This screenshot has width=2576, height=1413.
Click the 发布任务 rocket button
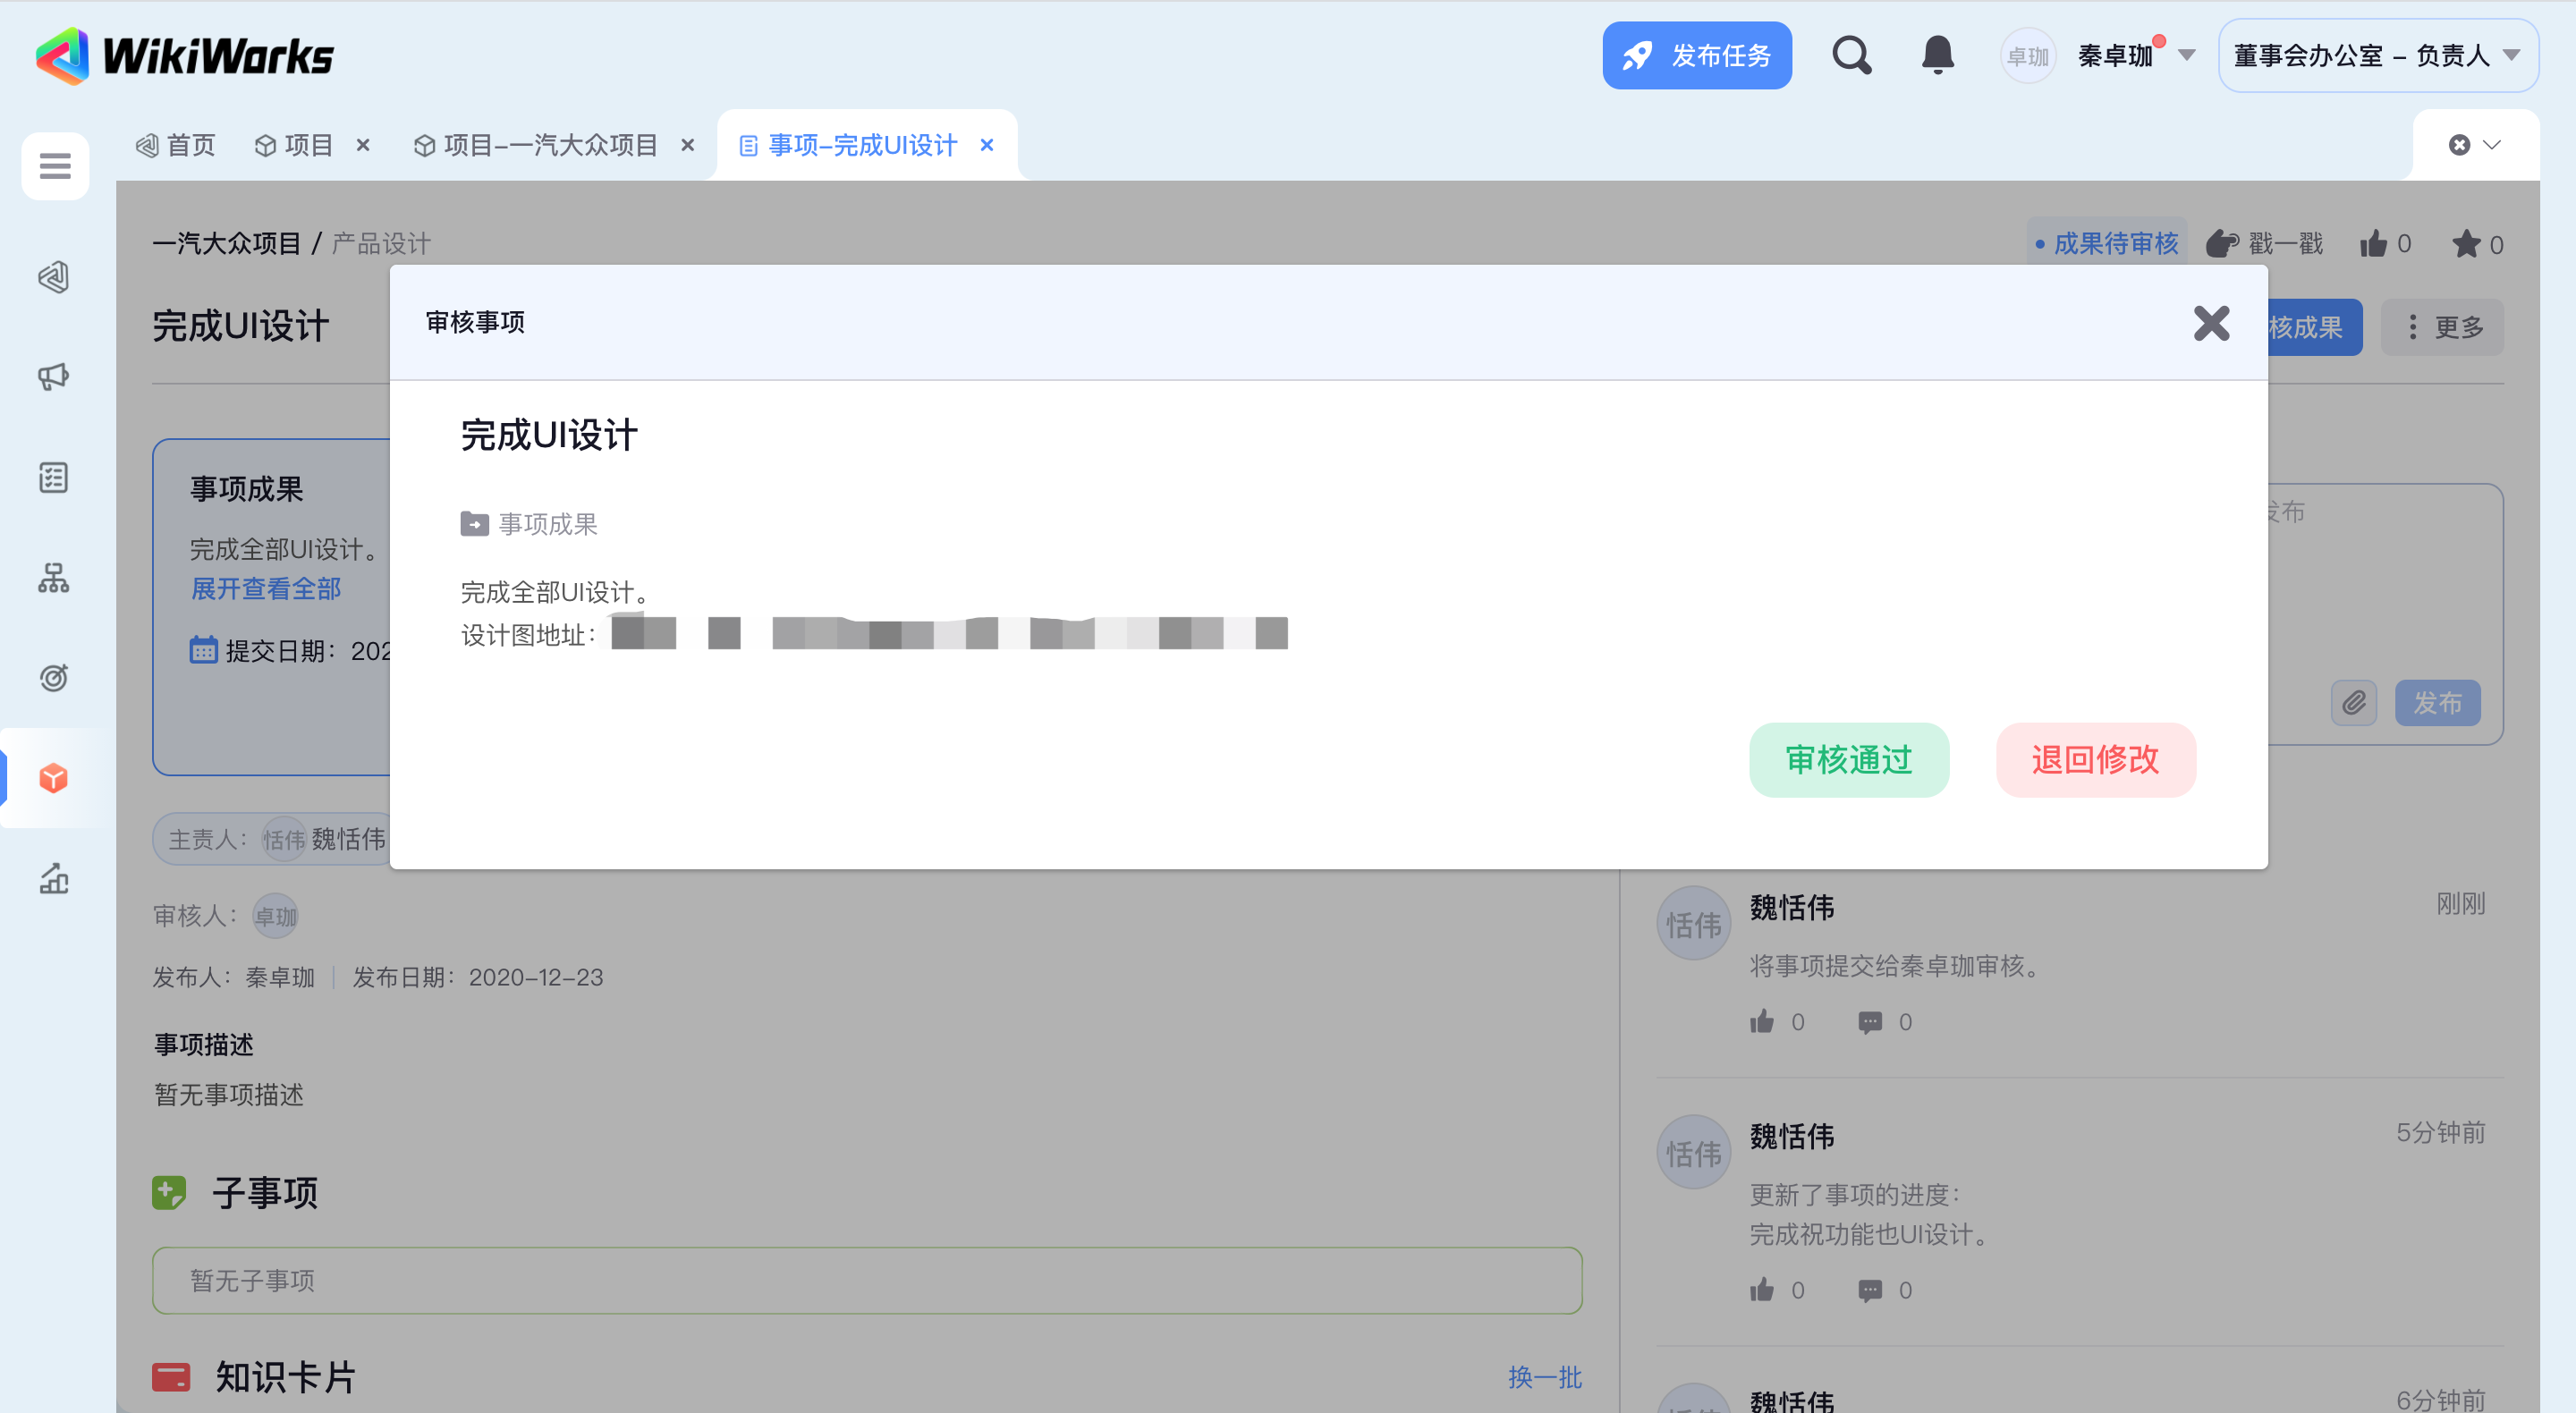tap(1696, 56)
